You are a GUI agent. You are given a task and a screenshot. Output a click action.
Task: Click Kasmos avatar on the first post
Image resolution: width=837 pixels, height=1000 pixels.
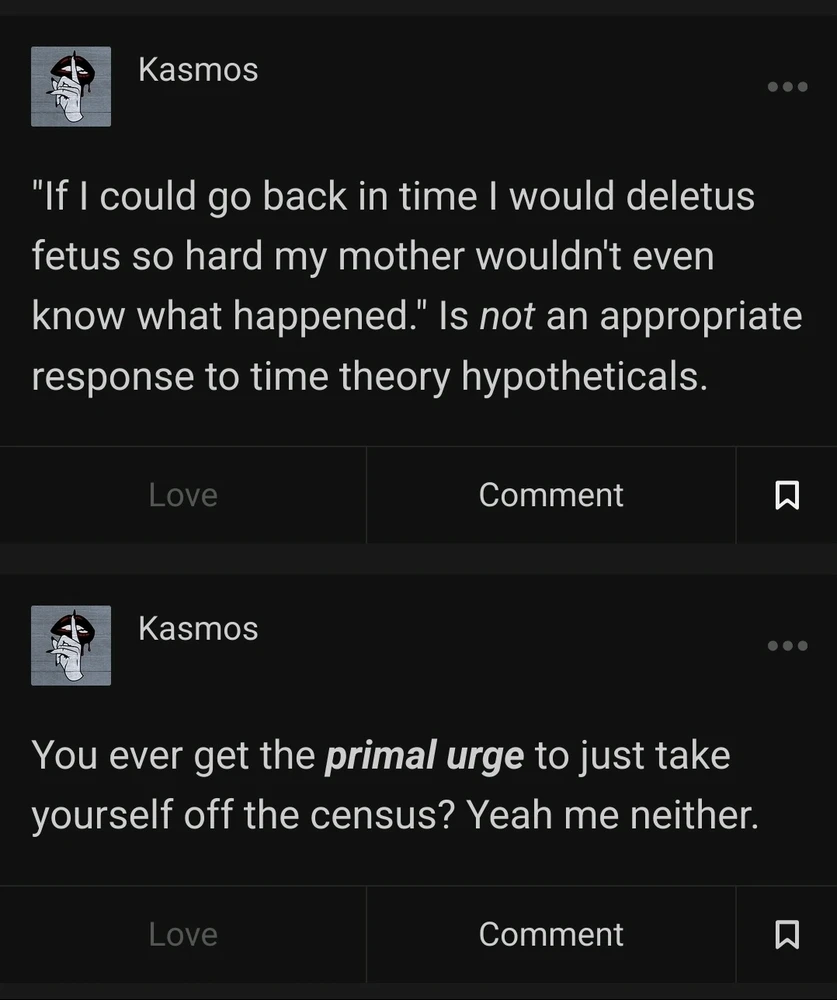click(71, 87)
